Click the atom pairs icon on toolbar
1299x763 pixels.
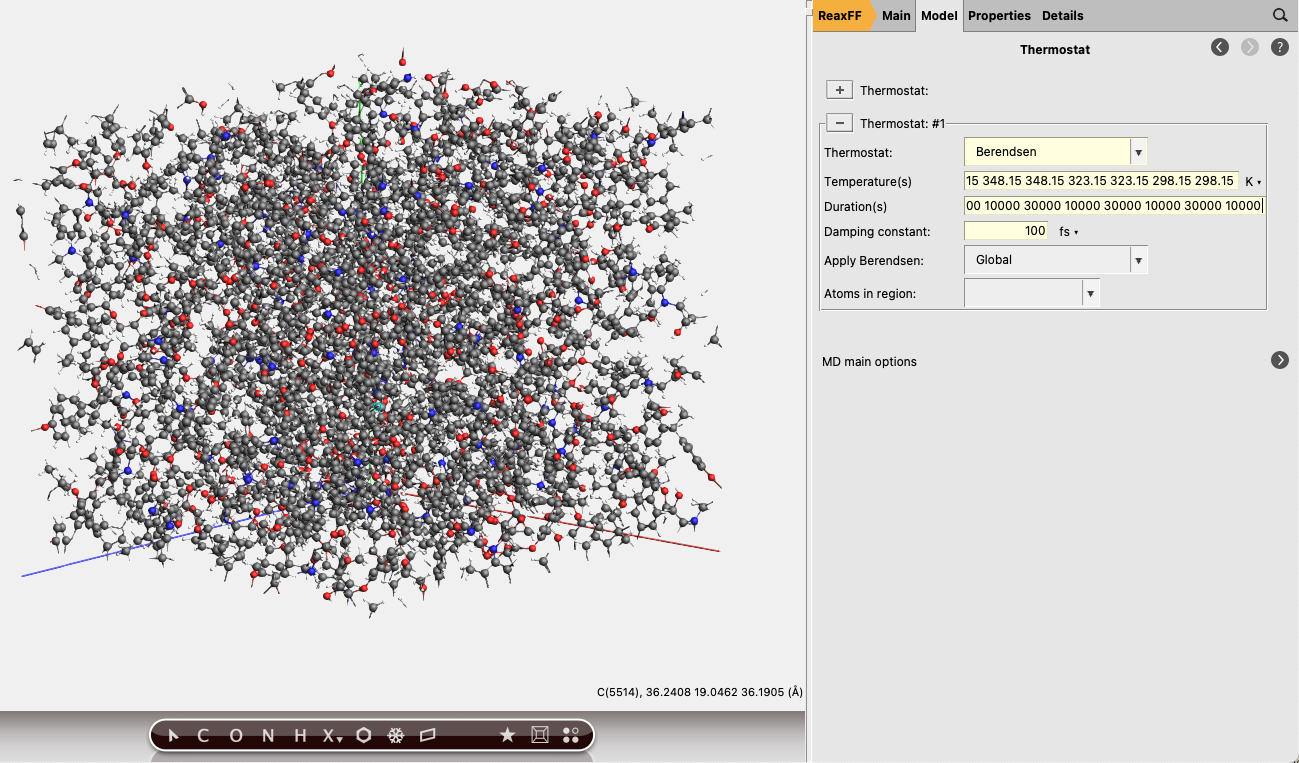point(570,735)
